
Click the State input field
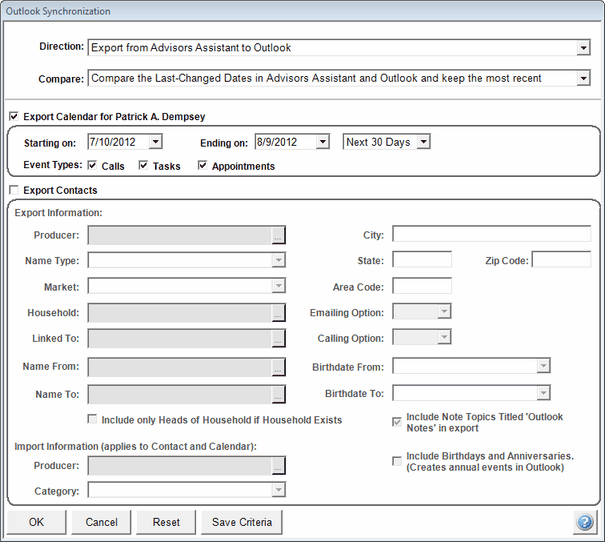(x=422, y=260)
